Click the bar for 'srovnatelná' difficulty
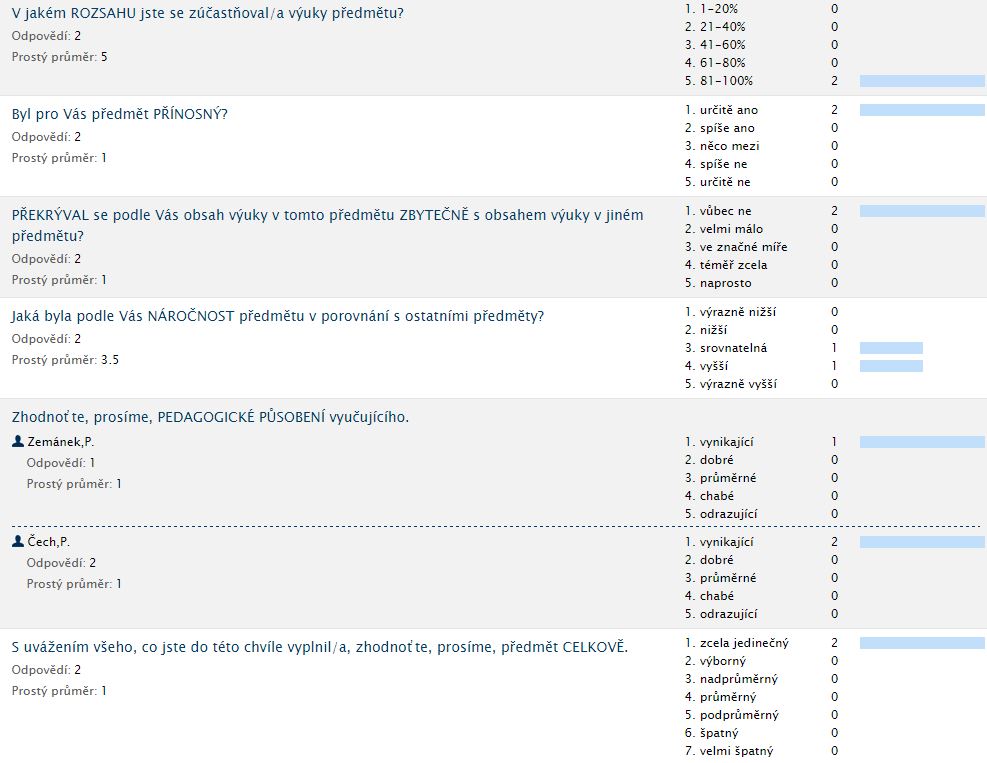 coord(890,348)
